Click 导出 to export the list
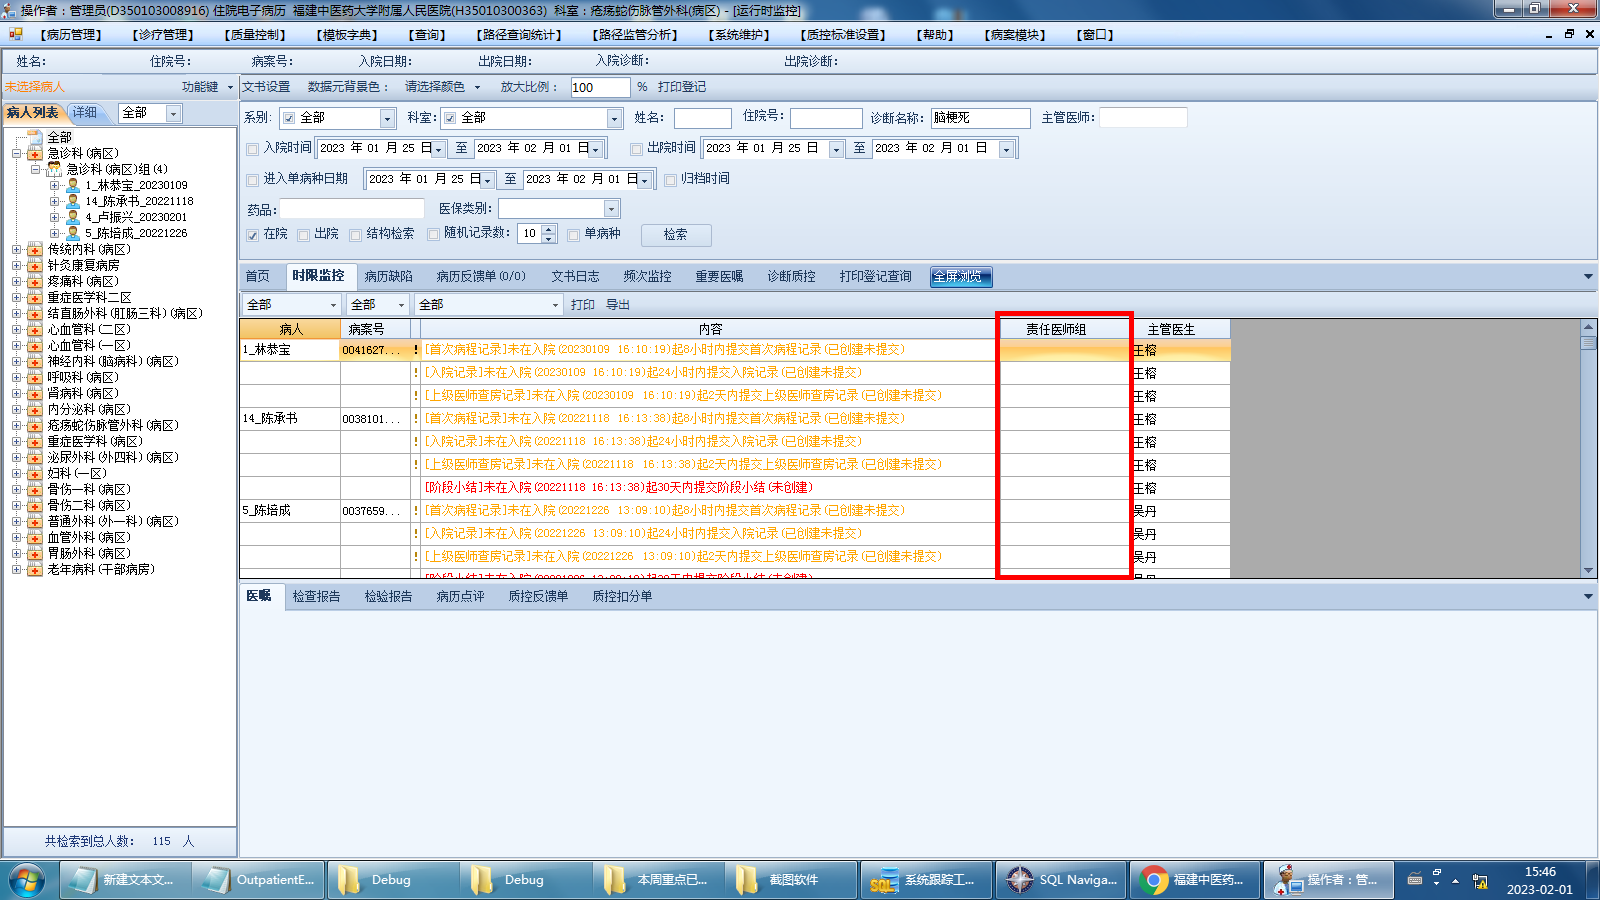 pyautogui.click(x=618, y=305)
